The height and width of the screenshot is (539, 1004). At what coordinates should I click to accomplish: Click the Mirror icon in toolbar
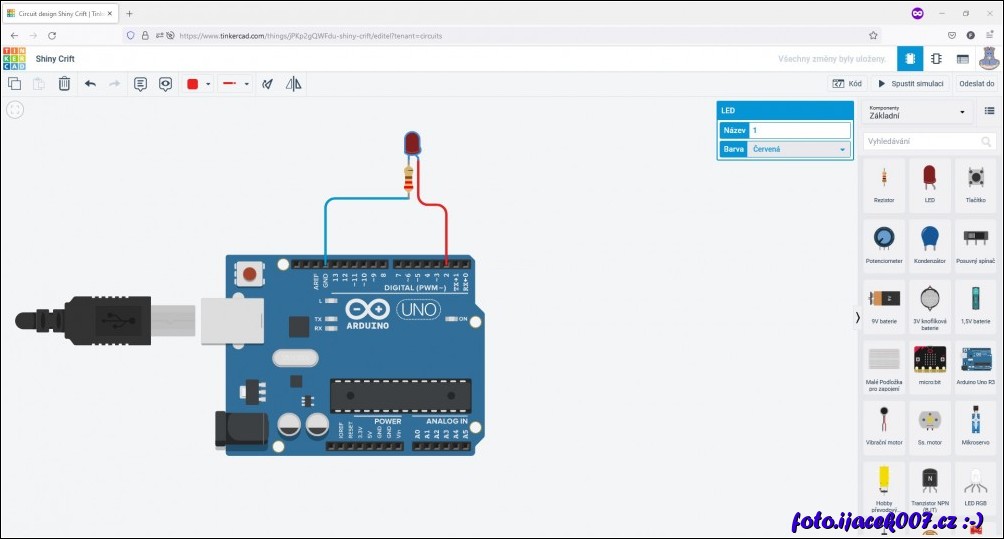pos(294,84)
